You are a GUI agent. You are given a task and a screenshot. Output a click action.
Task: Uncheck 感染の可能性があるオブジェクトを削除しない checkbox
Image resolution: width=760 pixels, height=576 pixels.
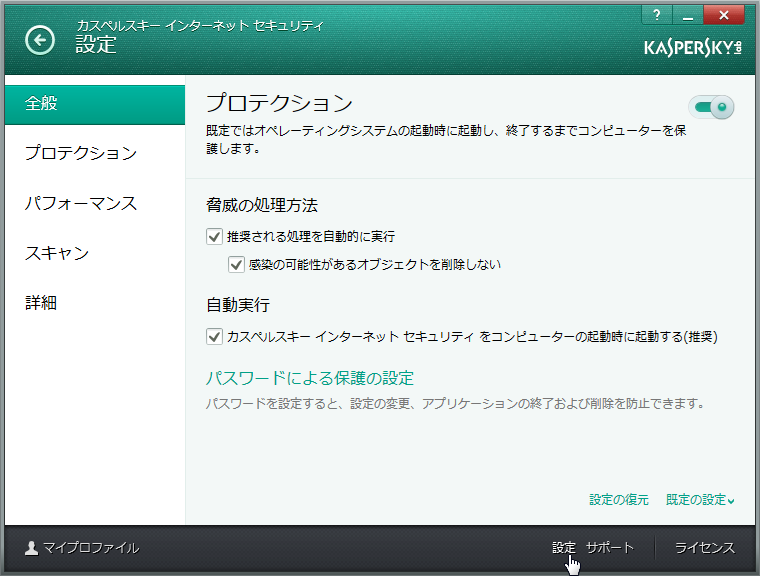pos(236,265)
